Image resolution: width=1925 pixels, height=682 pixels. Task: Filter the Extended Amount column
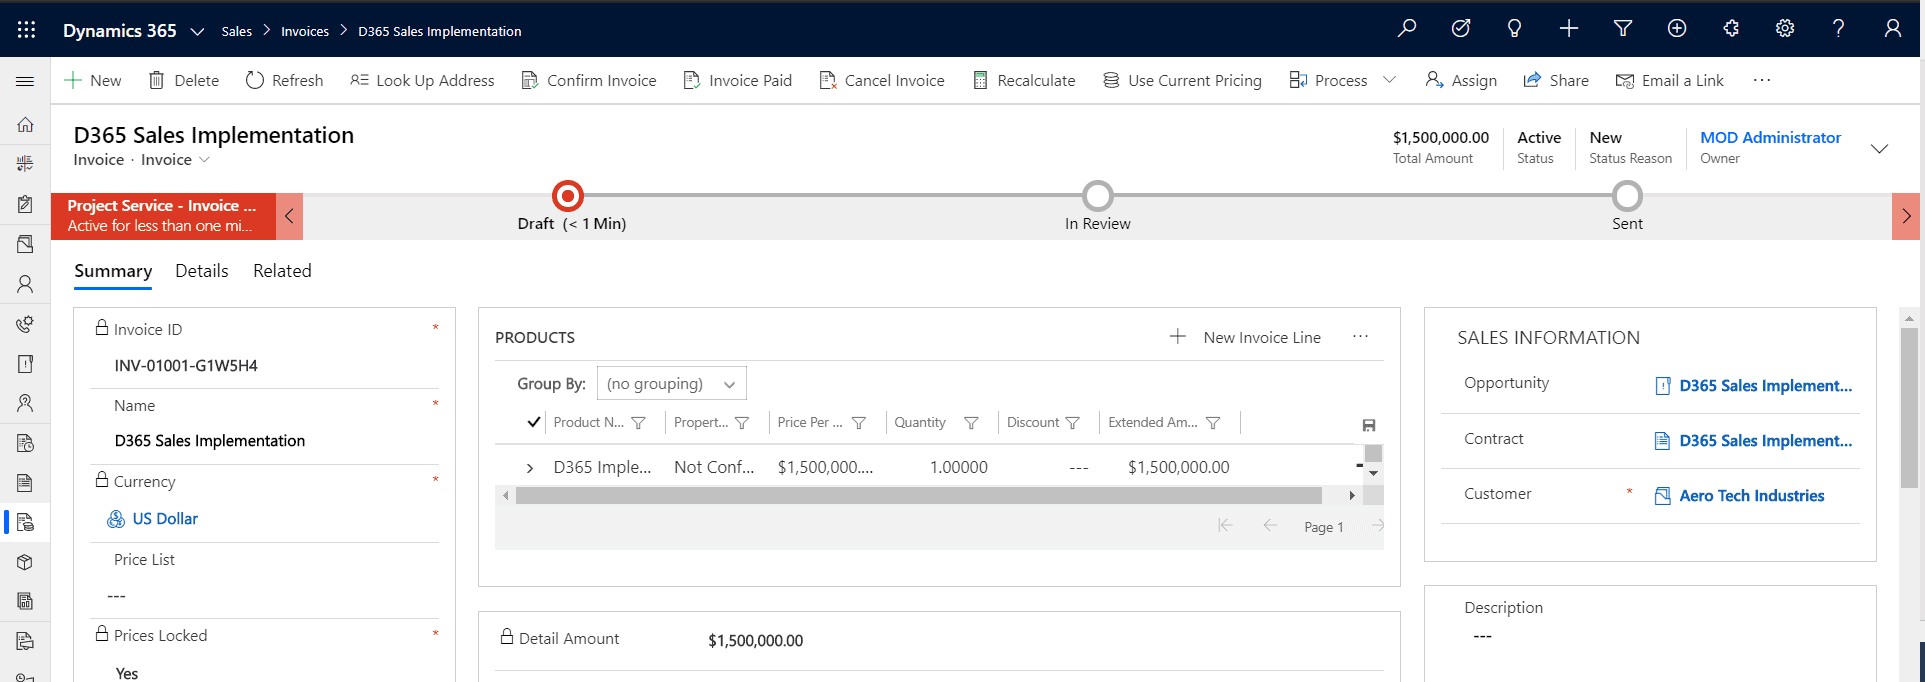1213,423
